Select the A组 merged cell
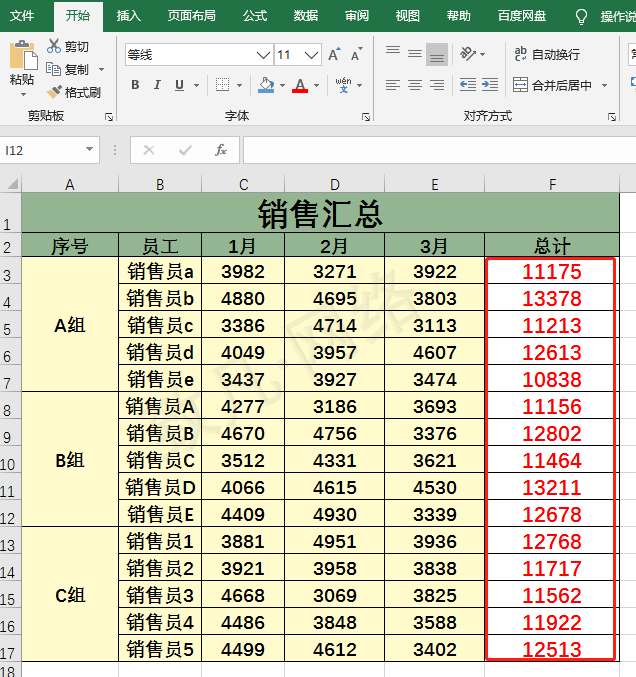The width and height of the screenshot is (636, 677). [x=70, y=325]
